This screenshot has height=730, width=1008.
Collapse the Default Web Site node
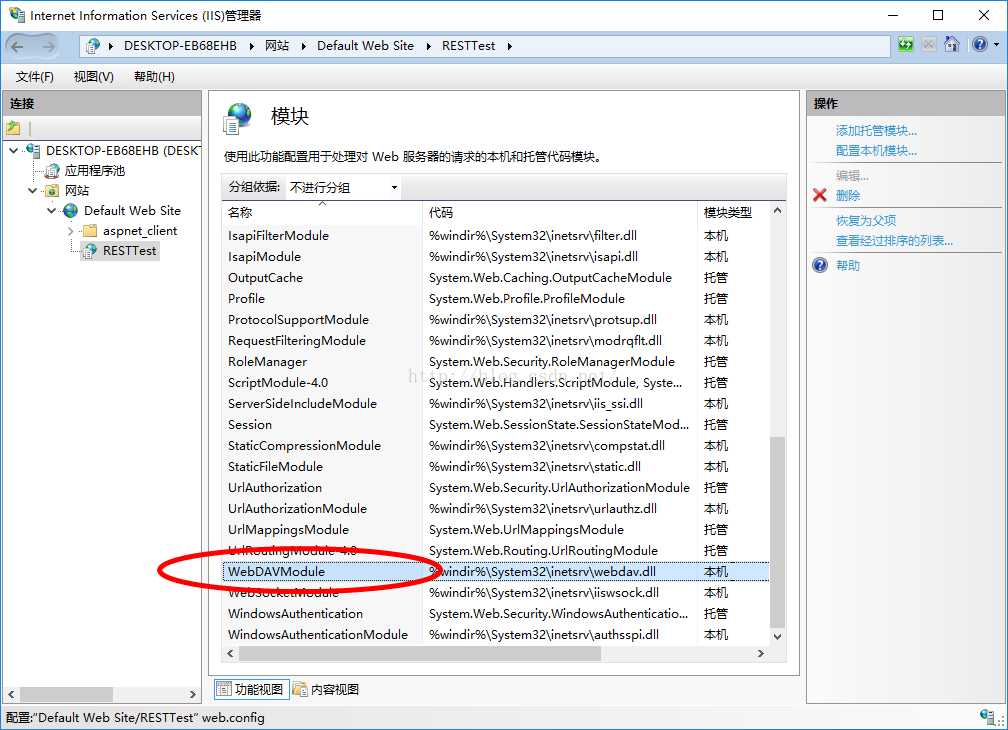[51, 211]
